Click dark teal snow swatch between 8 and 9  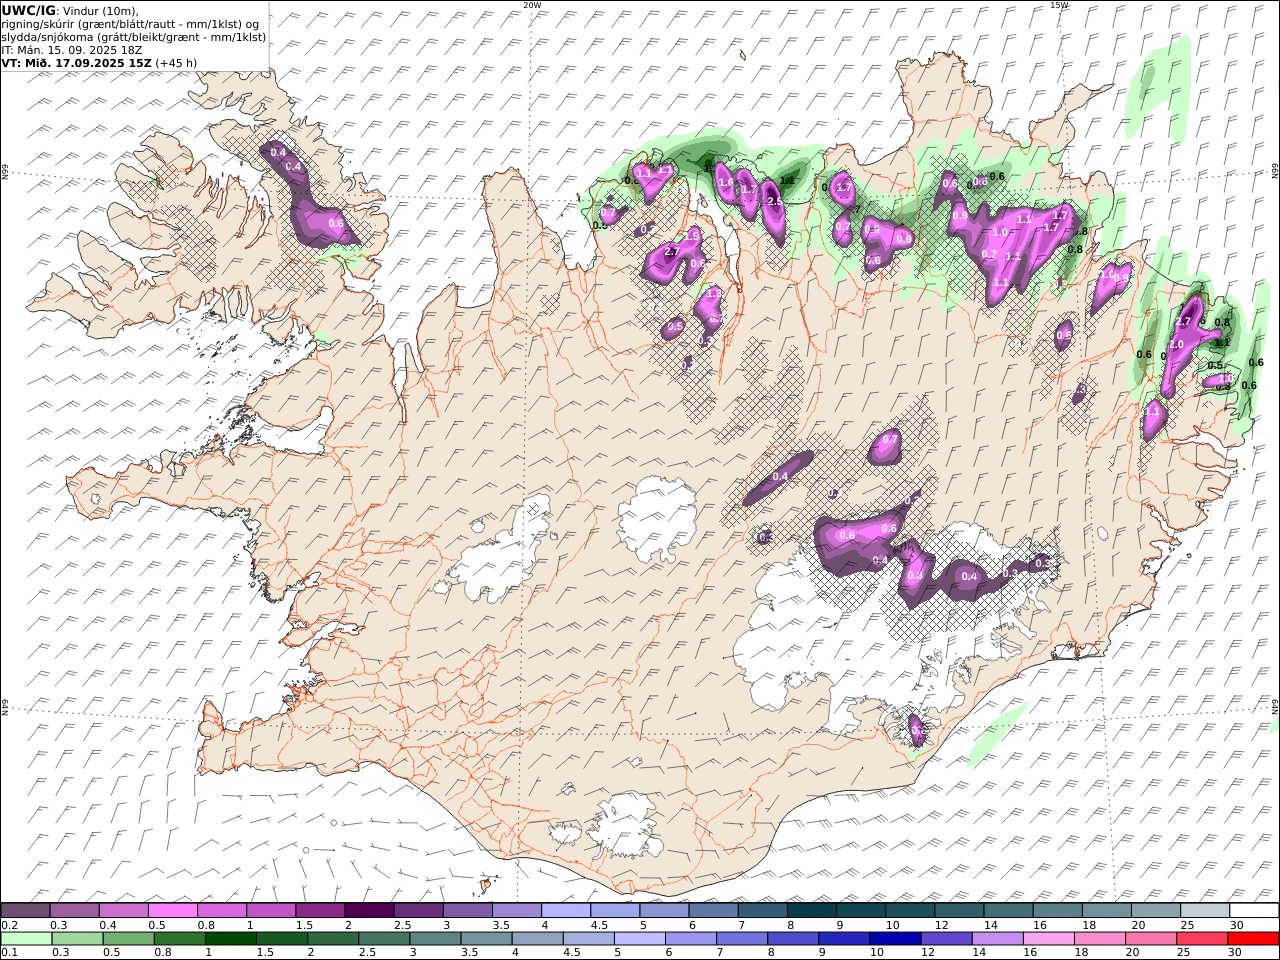pyautogui.click(x=811, y=910)
